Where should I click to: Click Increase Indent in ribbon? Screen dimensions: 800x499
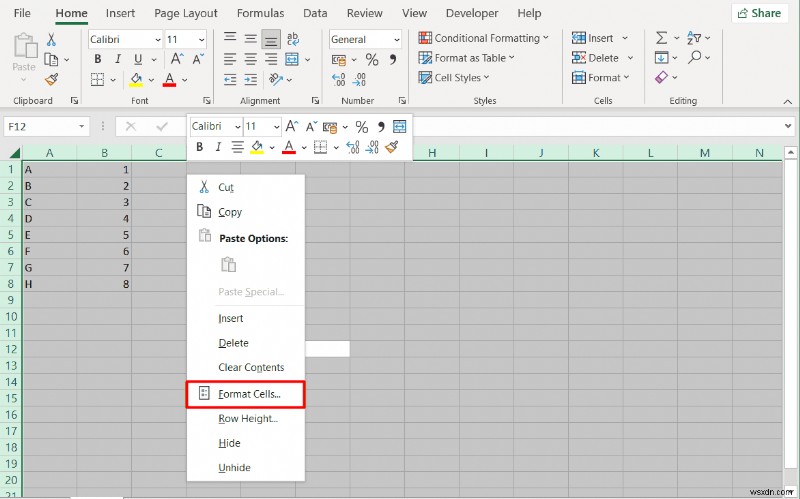(x=251, y=79)
